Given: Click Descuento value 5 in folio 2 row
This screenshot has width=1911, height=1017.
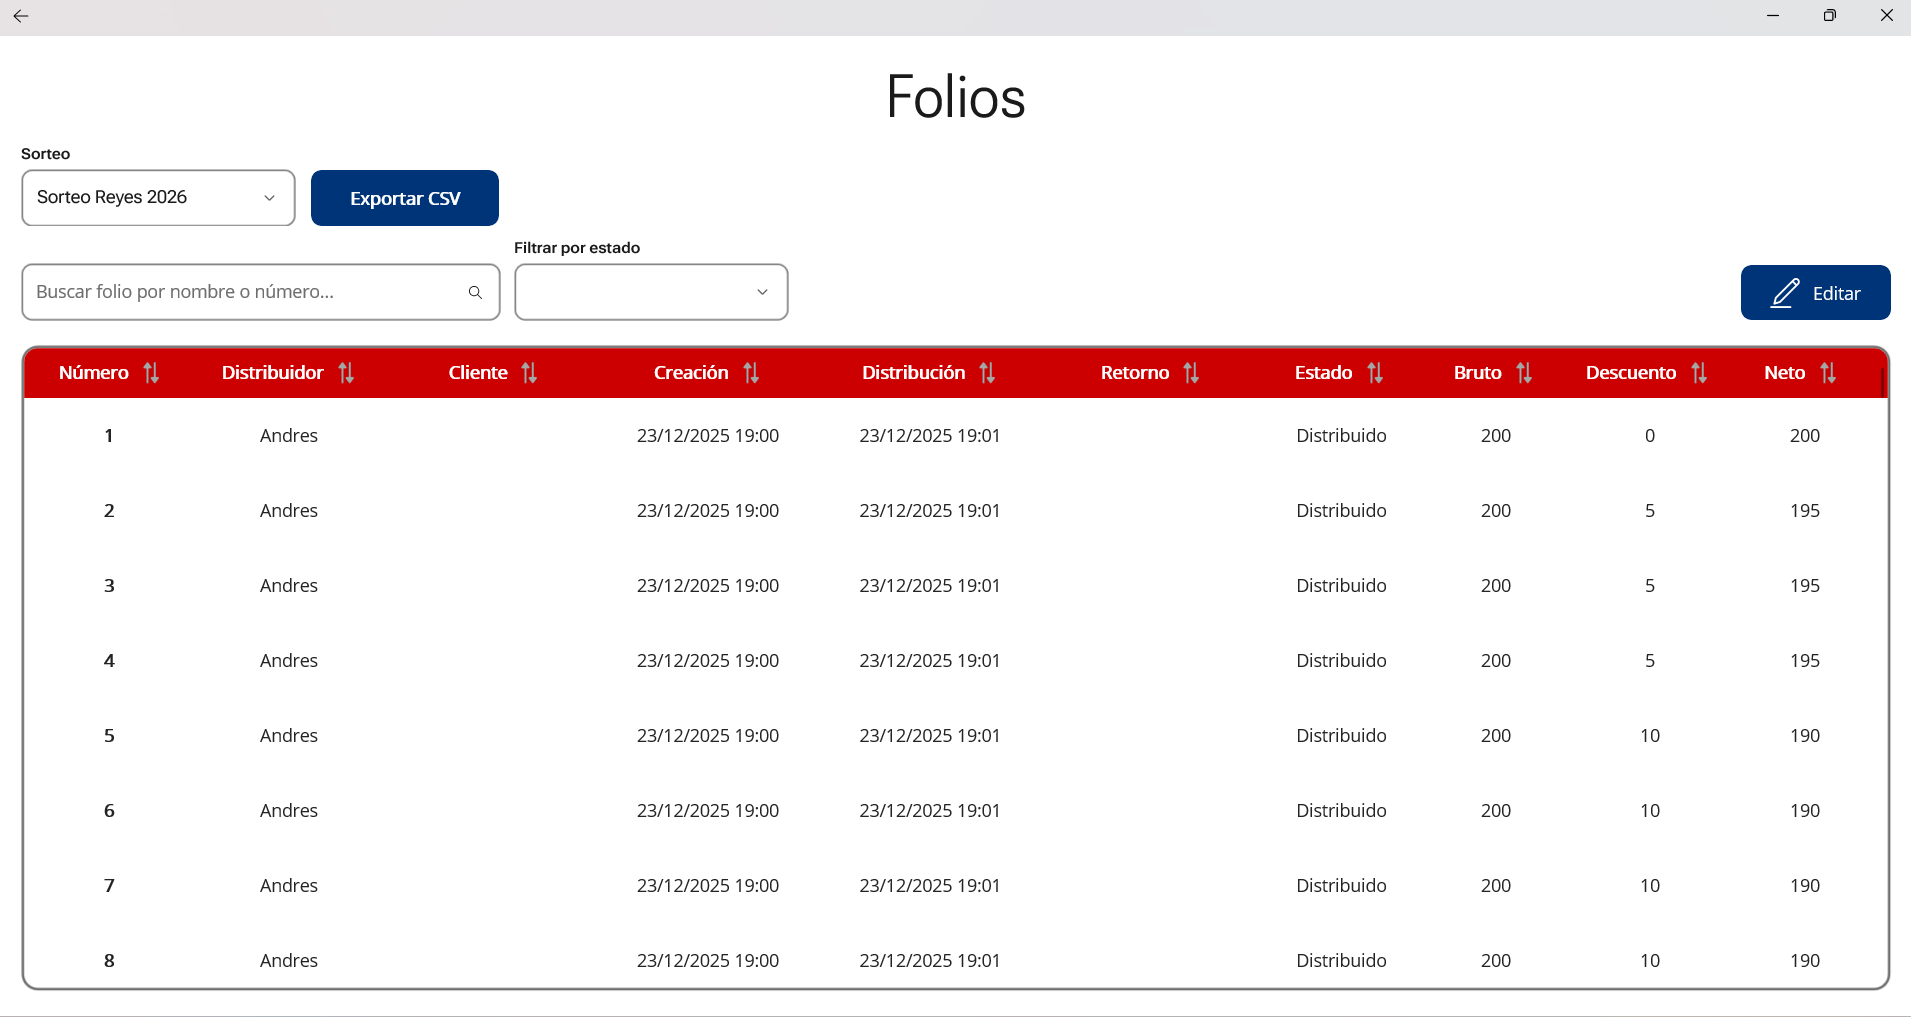Looking at the screenshot, I should coord(1650,511).
